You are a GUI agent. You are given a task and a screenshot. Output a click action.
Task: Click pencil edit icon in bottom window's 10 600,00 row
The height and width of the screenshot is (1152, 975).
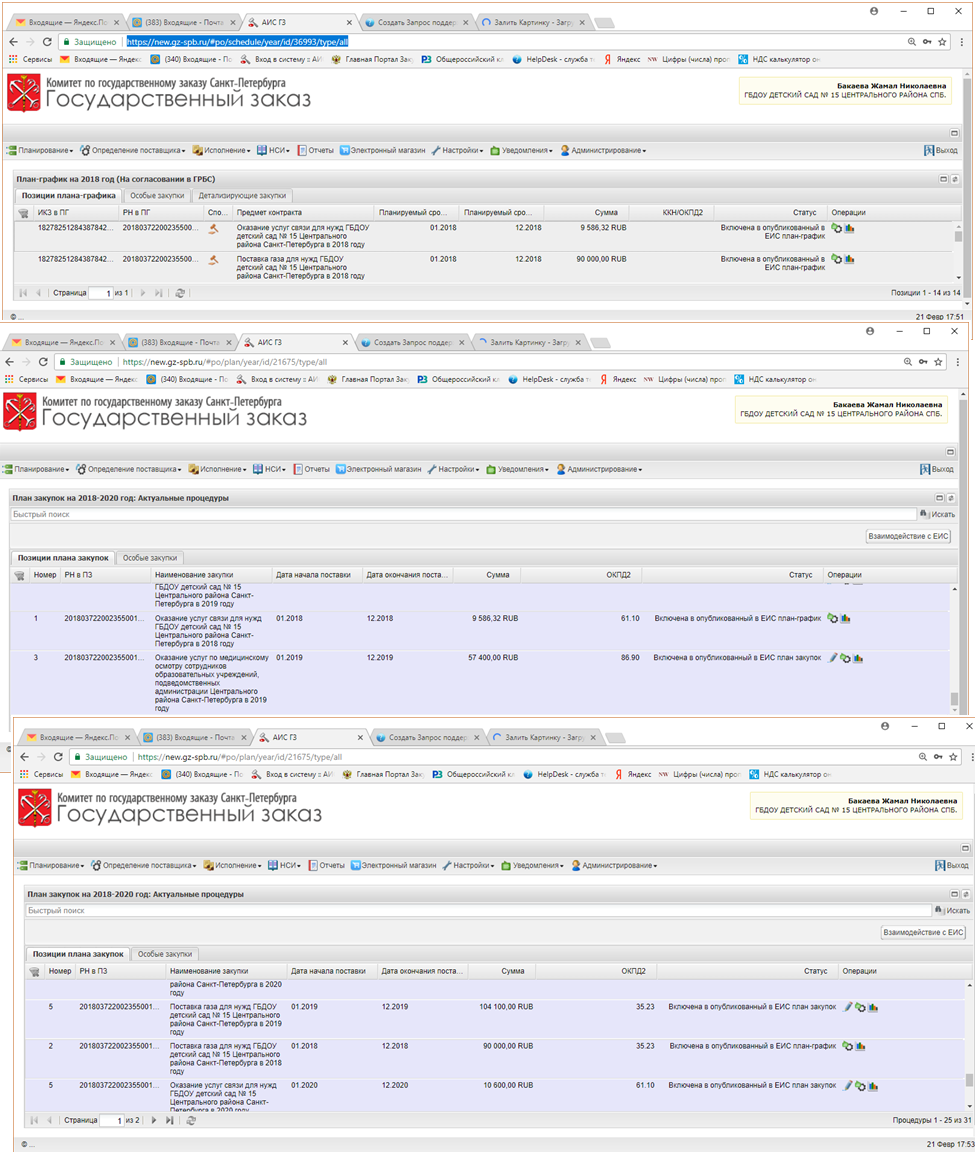(x=848, y=1086)
